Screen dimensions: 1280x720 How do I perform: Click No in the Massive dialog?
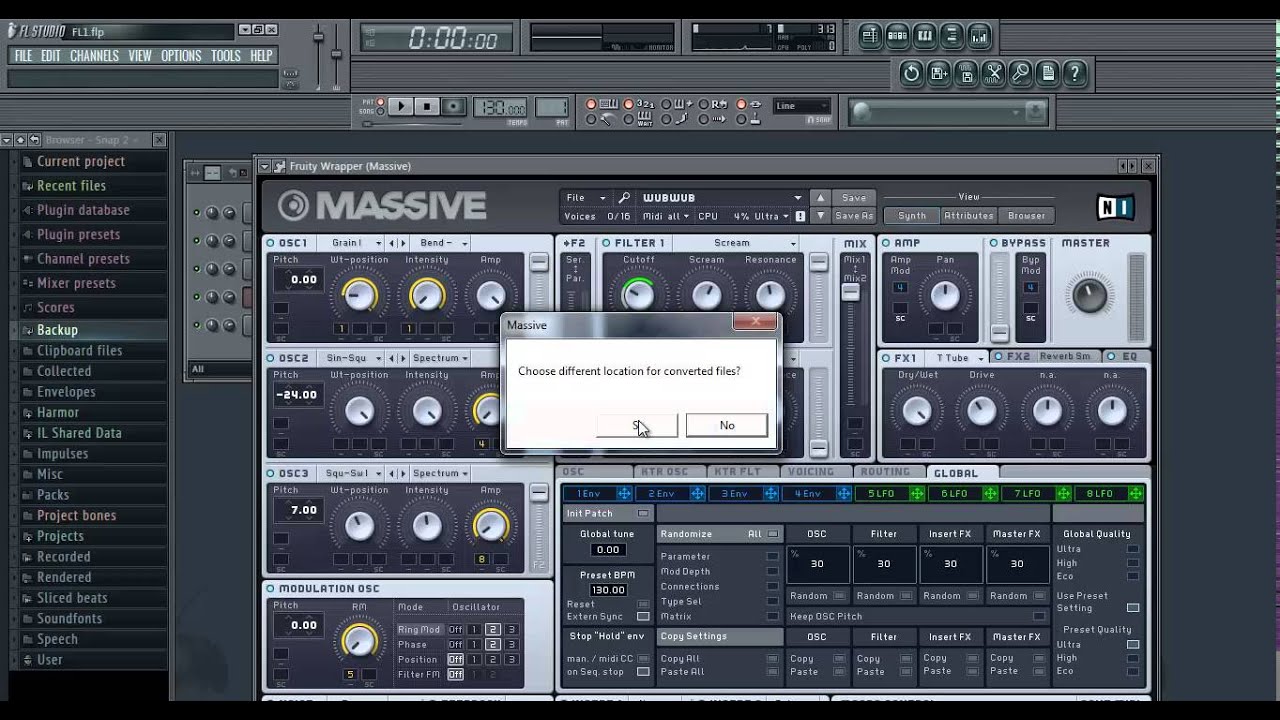pos(727,425)
